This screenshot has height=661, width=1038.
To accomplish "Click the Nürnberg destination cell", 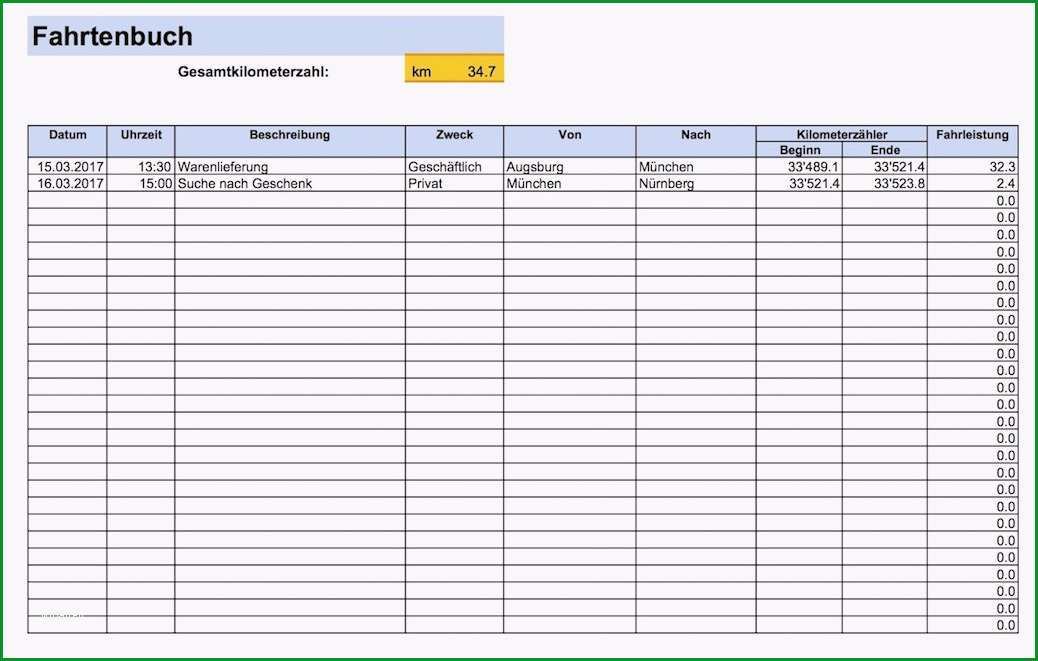I will point(696,183).
